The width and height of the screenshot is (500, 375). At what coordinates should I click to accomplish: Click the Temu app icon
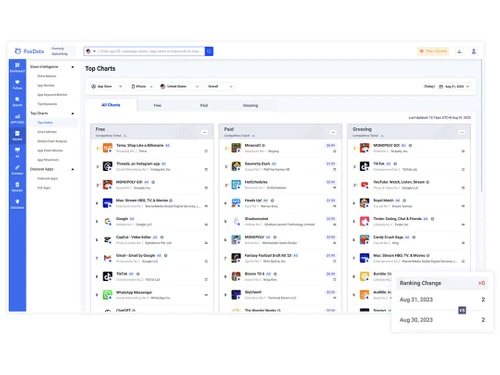click(107, 148)
